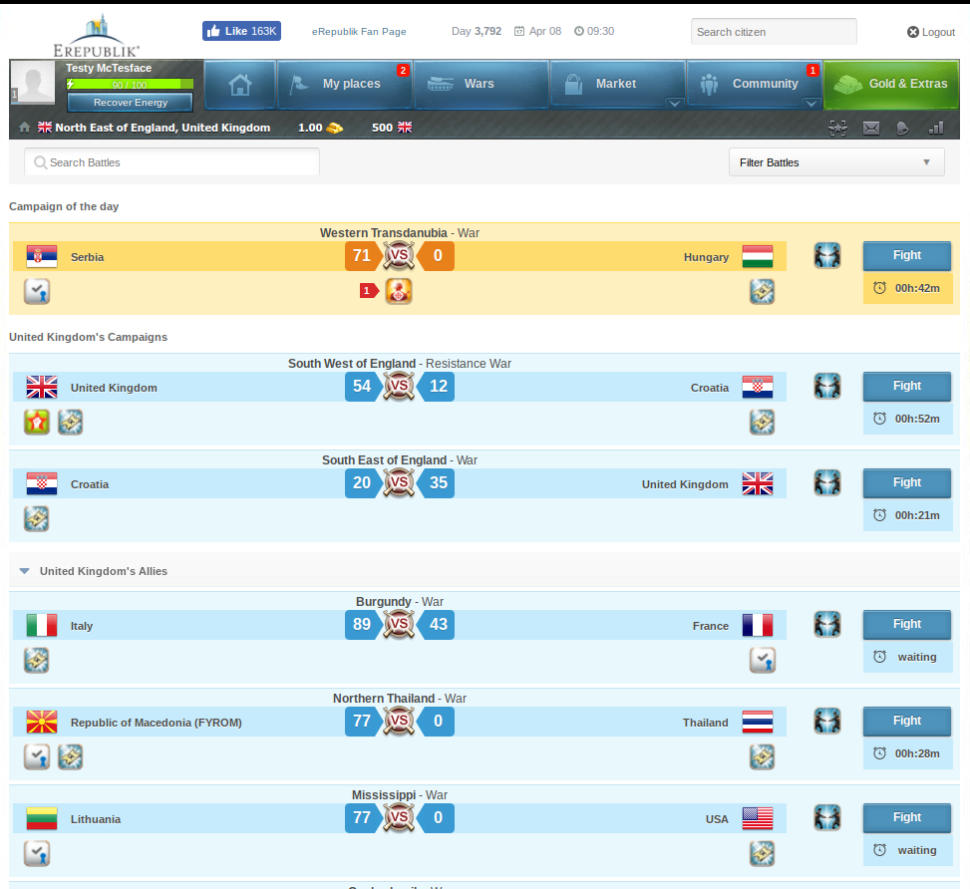The height and width of the screenshot is (889, 970).
Task: Open the My places menu
Action: pyautogui.click(x=345, y=84)
